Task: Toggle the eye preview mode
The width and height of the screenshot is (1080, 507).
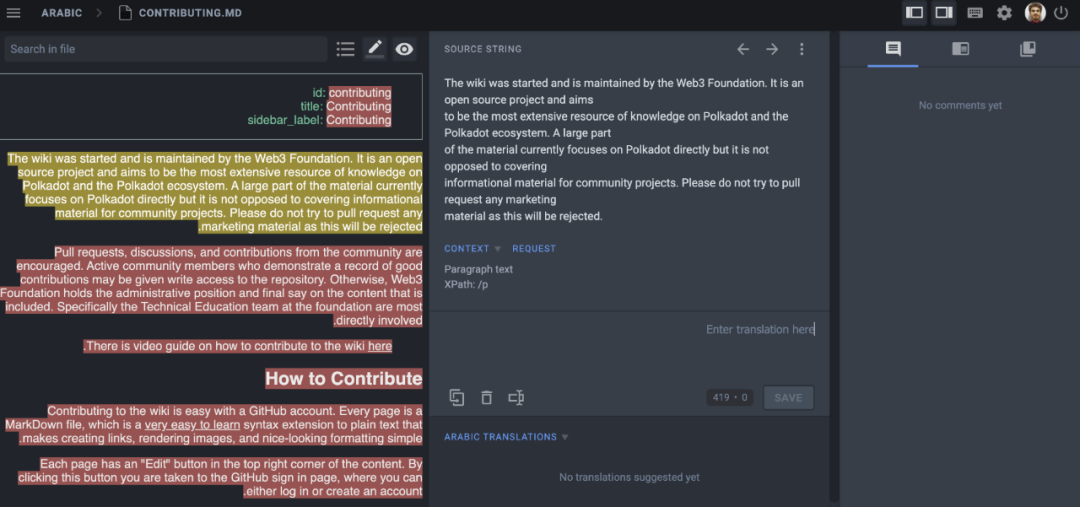Action: 404,49
